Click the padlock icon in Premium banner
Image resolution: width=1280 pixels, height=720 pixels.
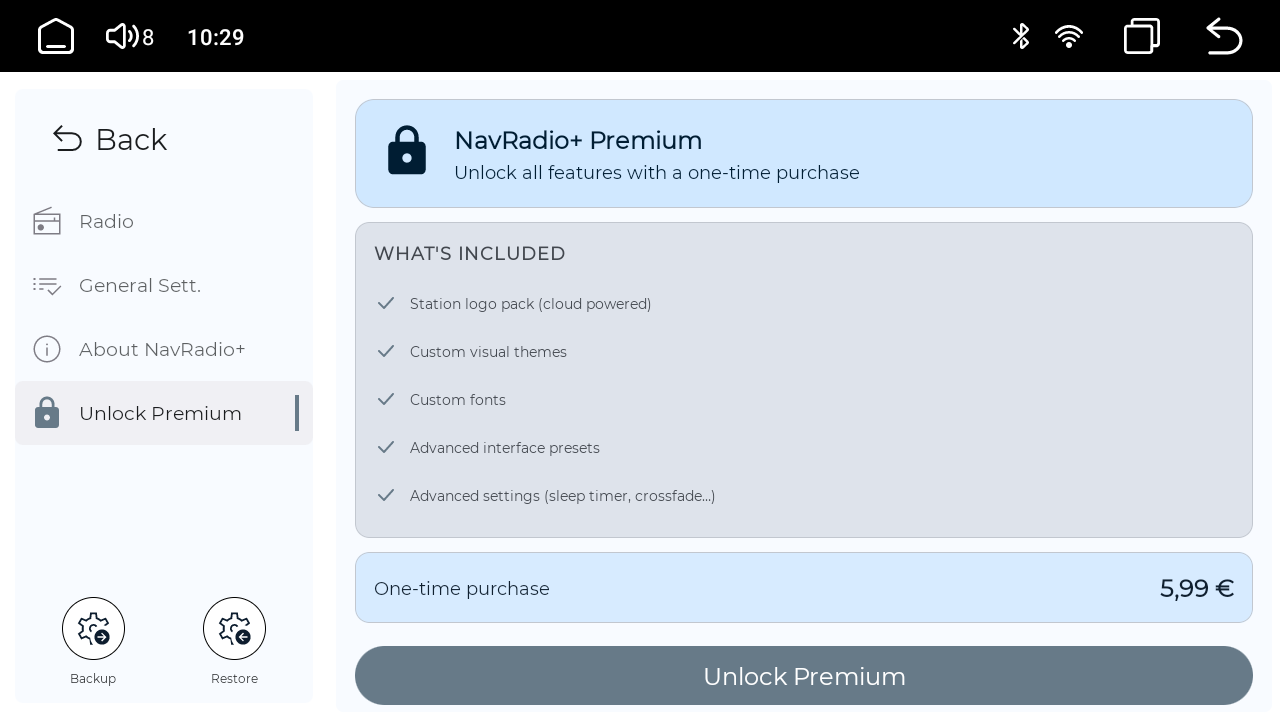coord(407,151)
